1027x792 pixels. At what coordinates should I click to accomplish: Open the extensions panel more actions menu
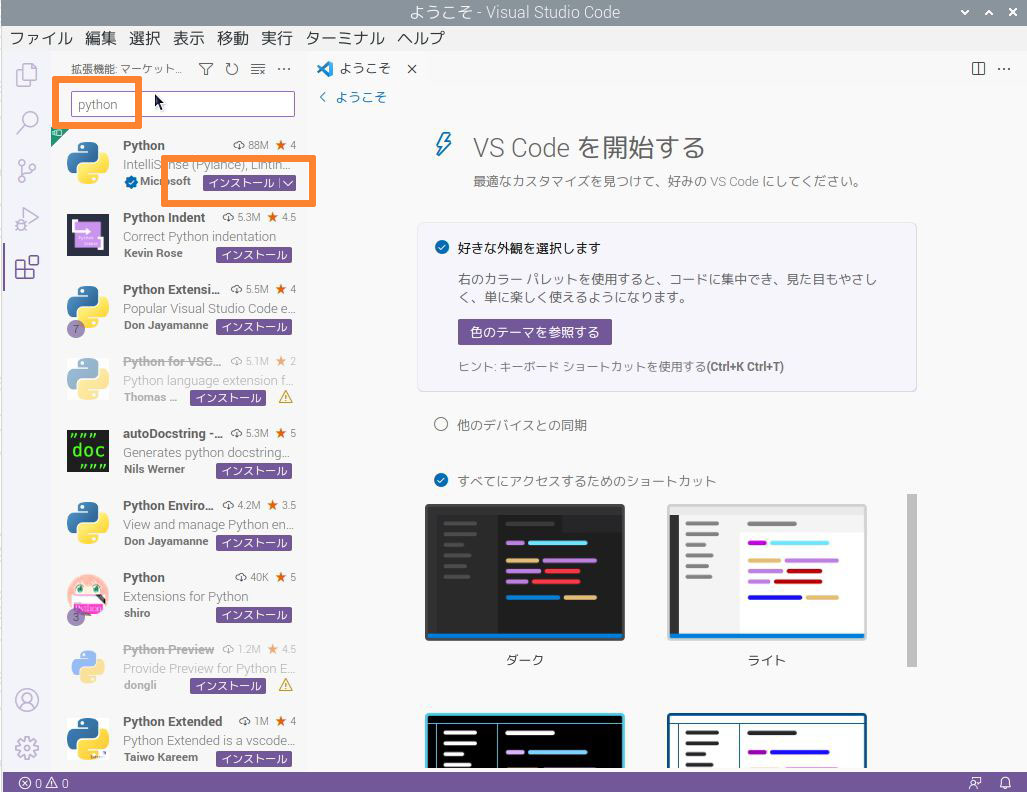(x=283, y=68)
